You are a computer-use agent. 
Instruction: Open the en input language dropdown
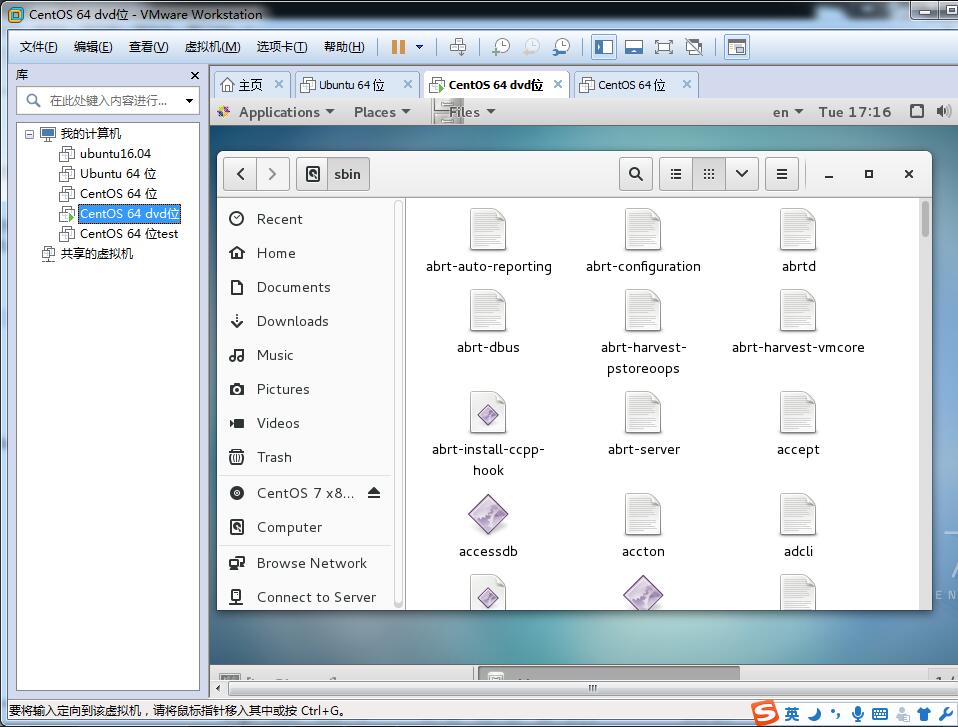[x=788, y=112]
